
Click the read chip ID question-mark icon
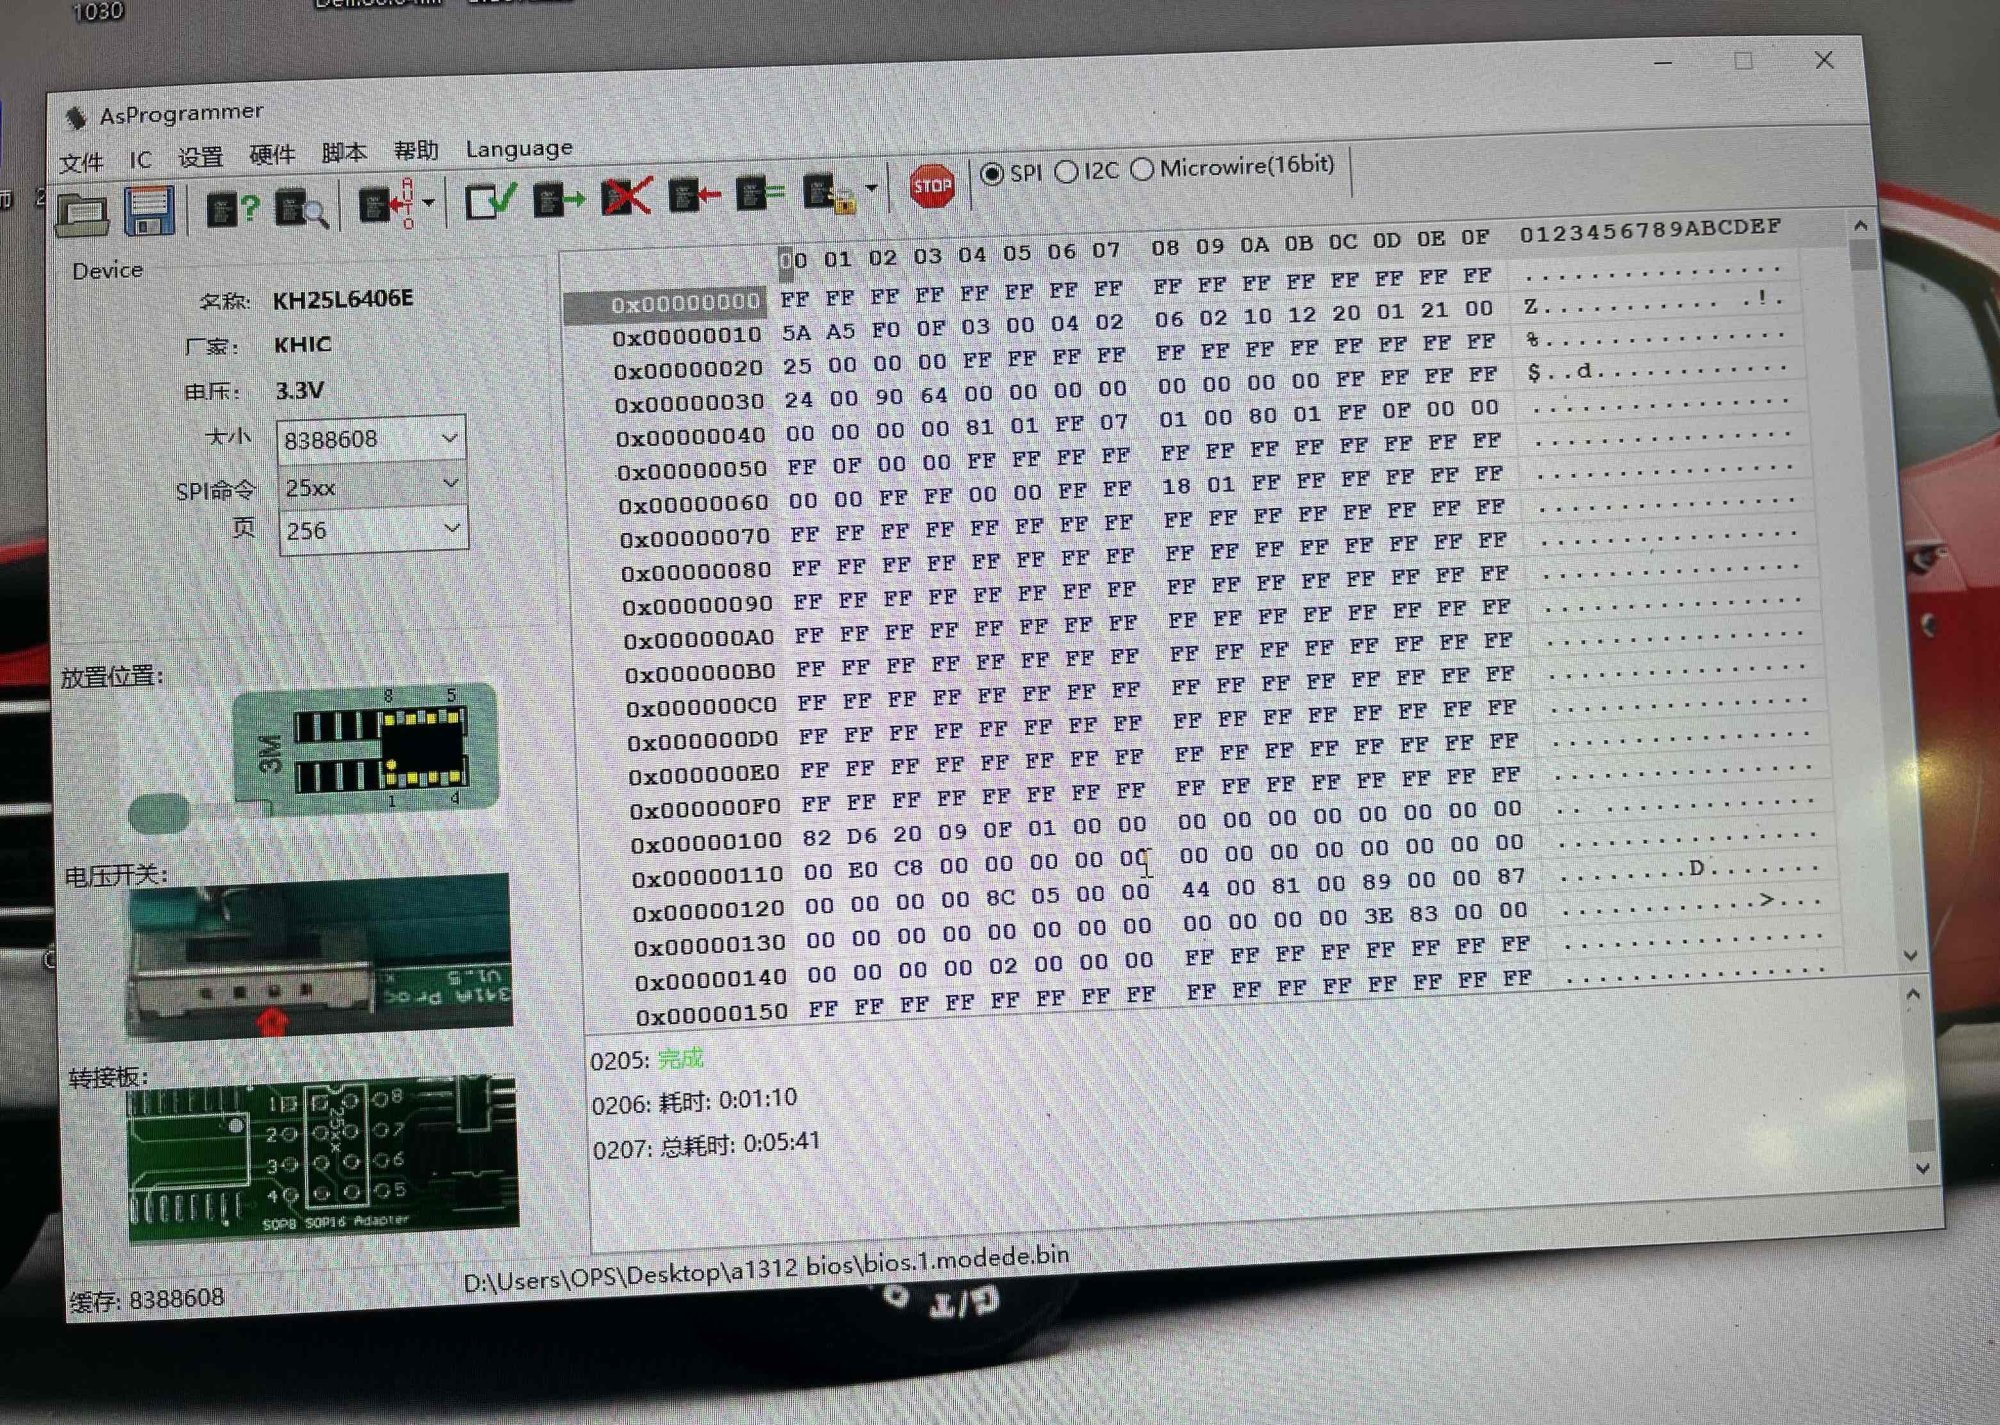click(x=232, y=209)
